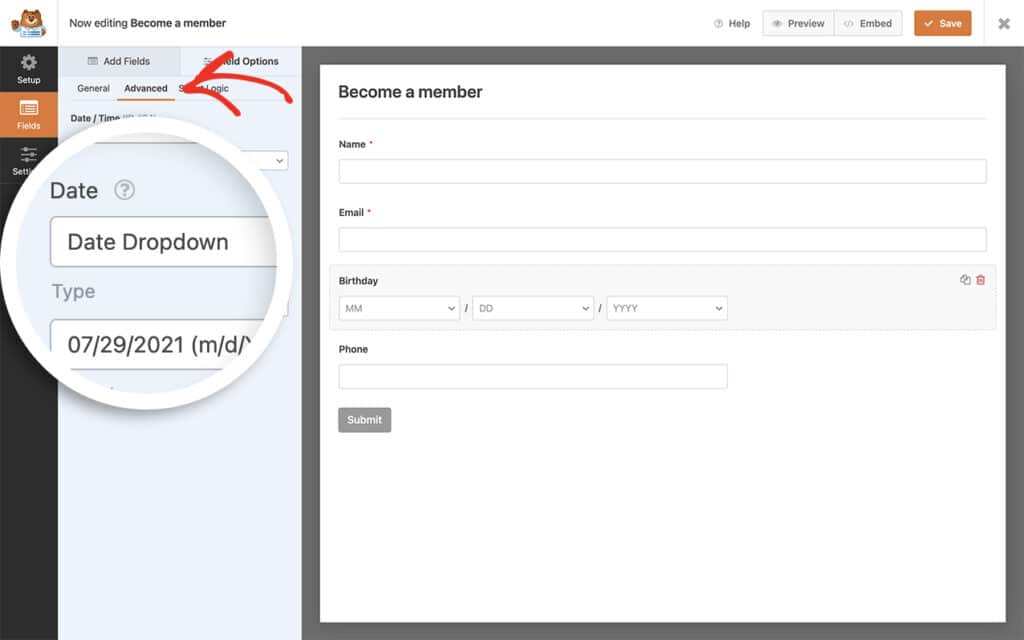Open the Help link
Screen dimensions: 1024x640
(x=732, y=24)
